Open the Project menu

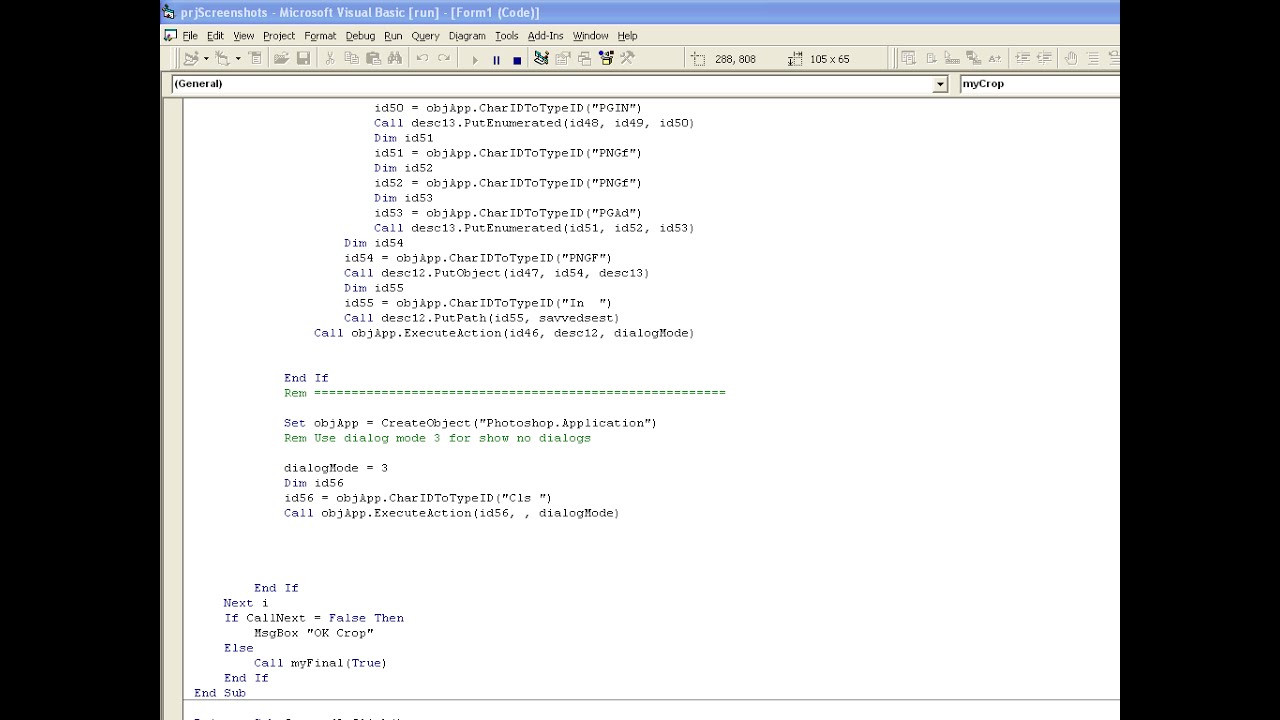pyautogui.click(x=279, y=36)
